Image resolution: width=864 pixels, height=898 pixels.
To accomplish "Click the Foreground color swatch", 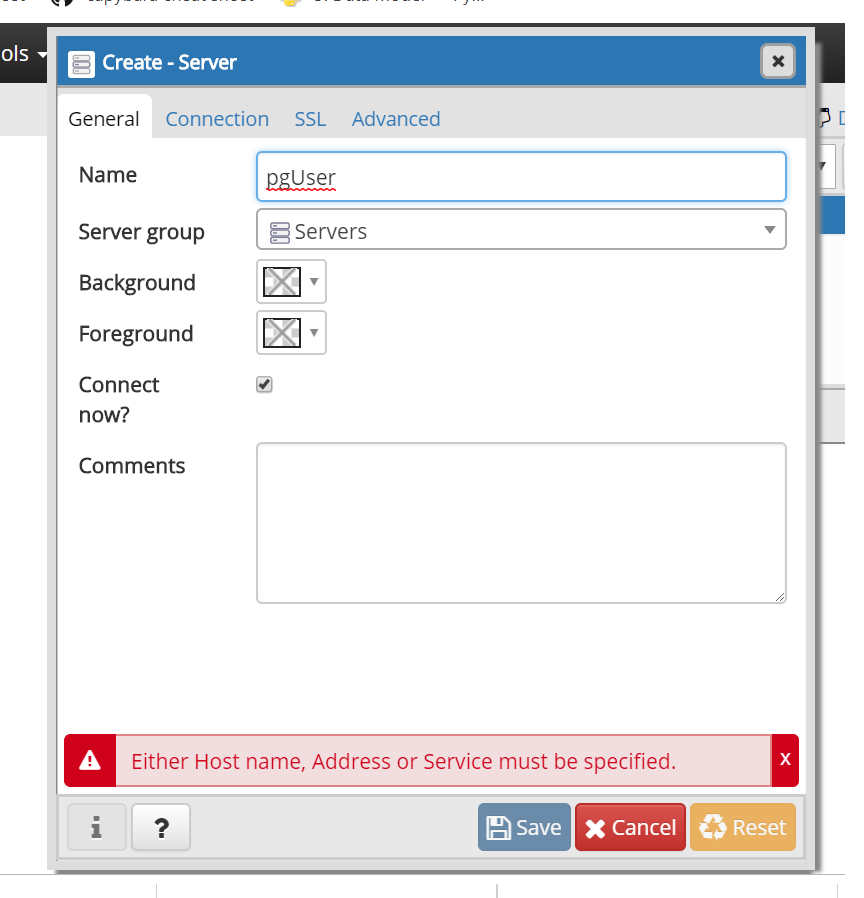I will pos(281,333).
